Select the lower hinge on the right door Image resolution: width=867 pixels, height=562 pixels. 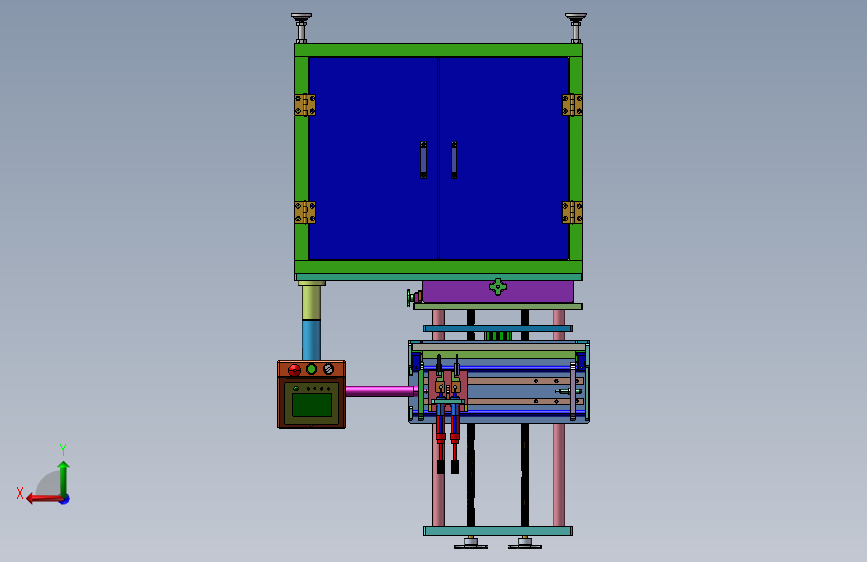(x=572, y=212)
